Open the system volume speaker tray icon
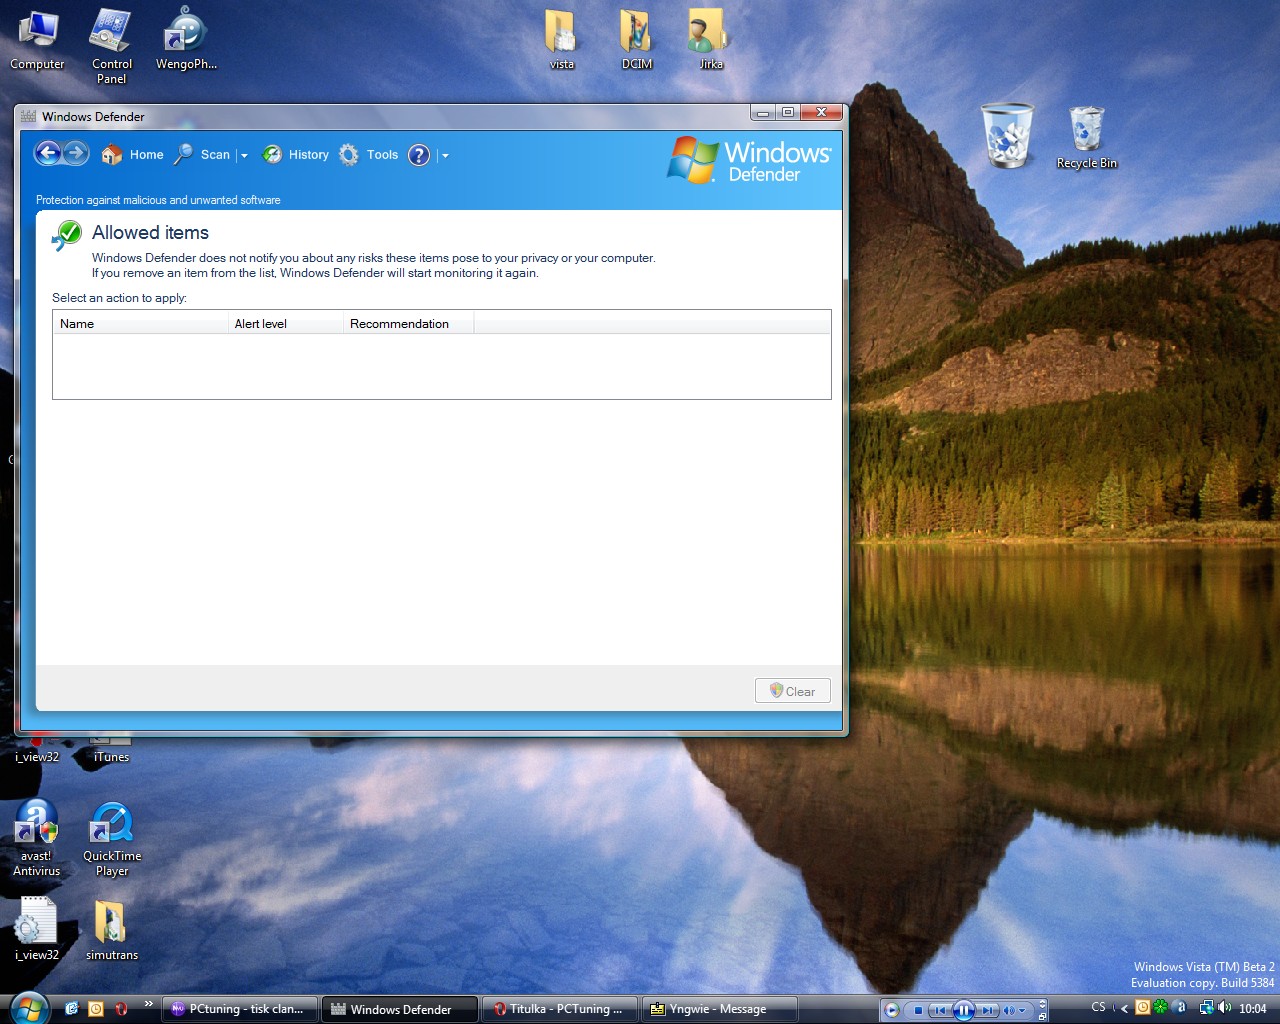Screen dimensions: 1280x1024 tap(1223, 1008)
